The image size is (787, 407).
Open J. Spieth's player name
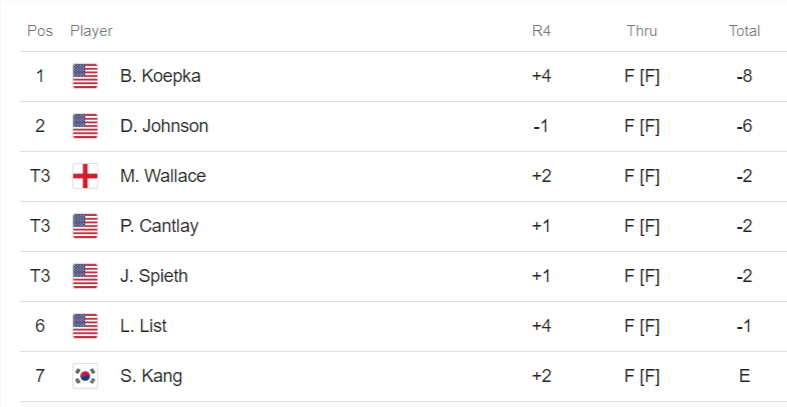click(x=154, y=276)
